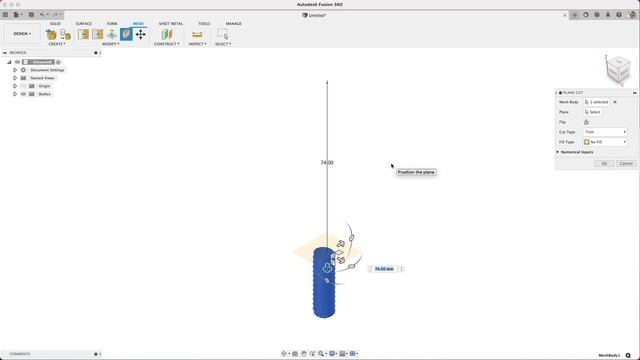This screenshot has width=640, height=360.
Task: Open the CONSTRUCT dropdown menu
Action: point(167,44)
